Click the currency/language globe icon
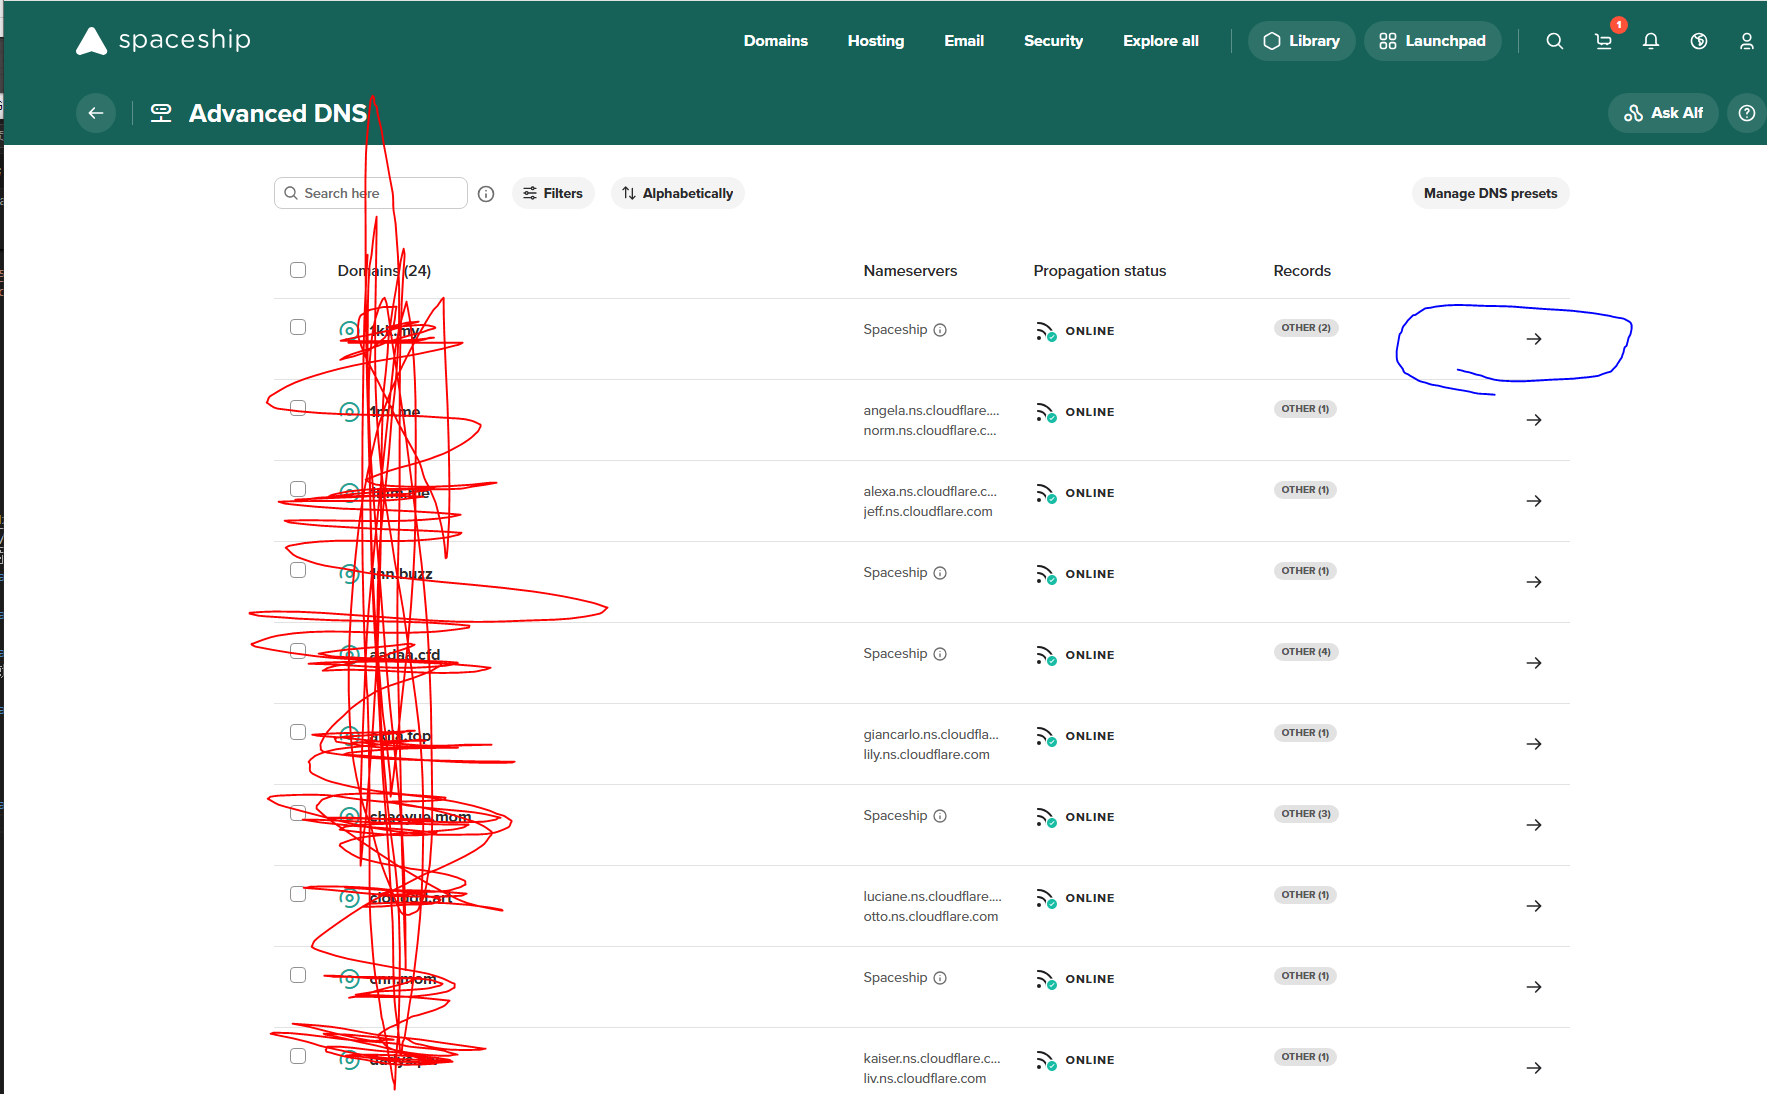The image size is (1767, 1094). coord(1699,41)
